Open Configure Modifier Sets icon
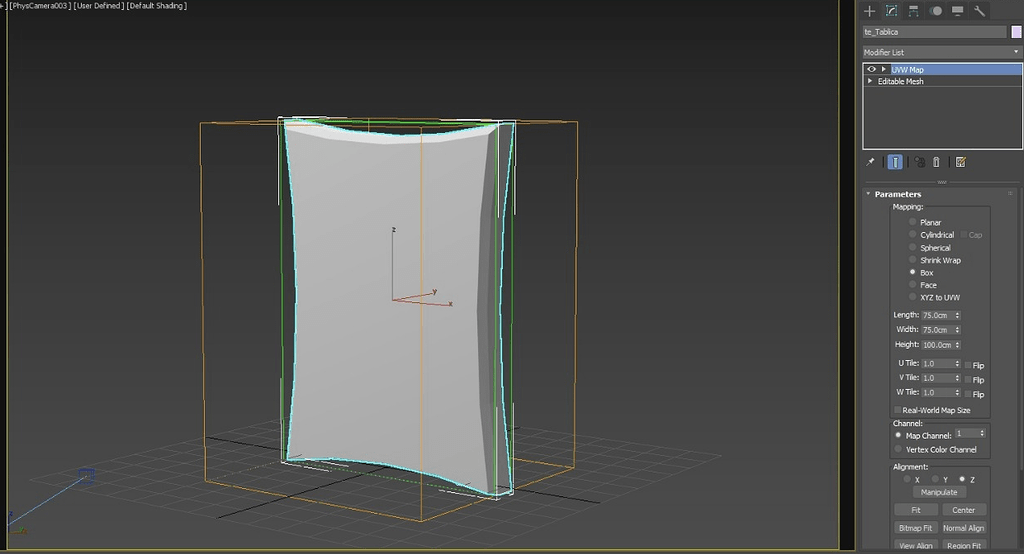Screen dimensions: 1024x554 tap(960, 162)
